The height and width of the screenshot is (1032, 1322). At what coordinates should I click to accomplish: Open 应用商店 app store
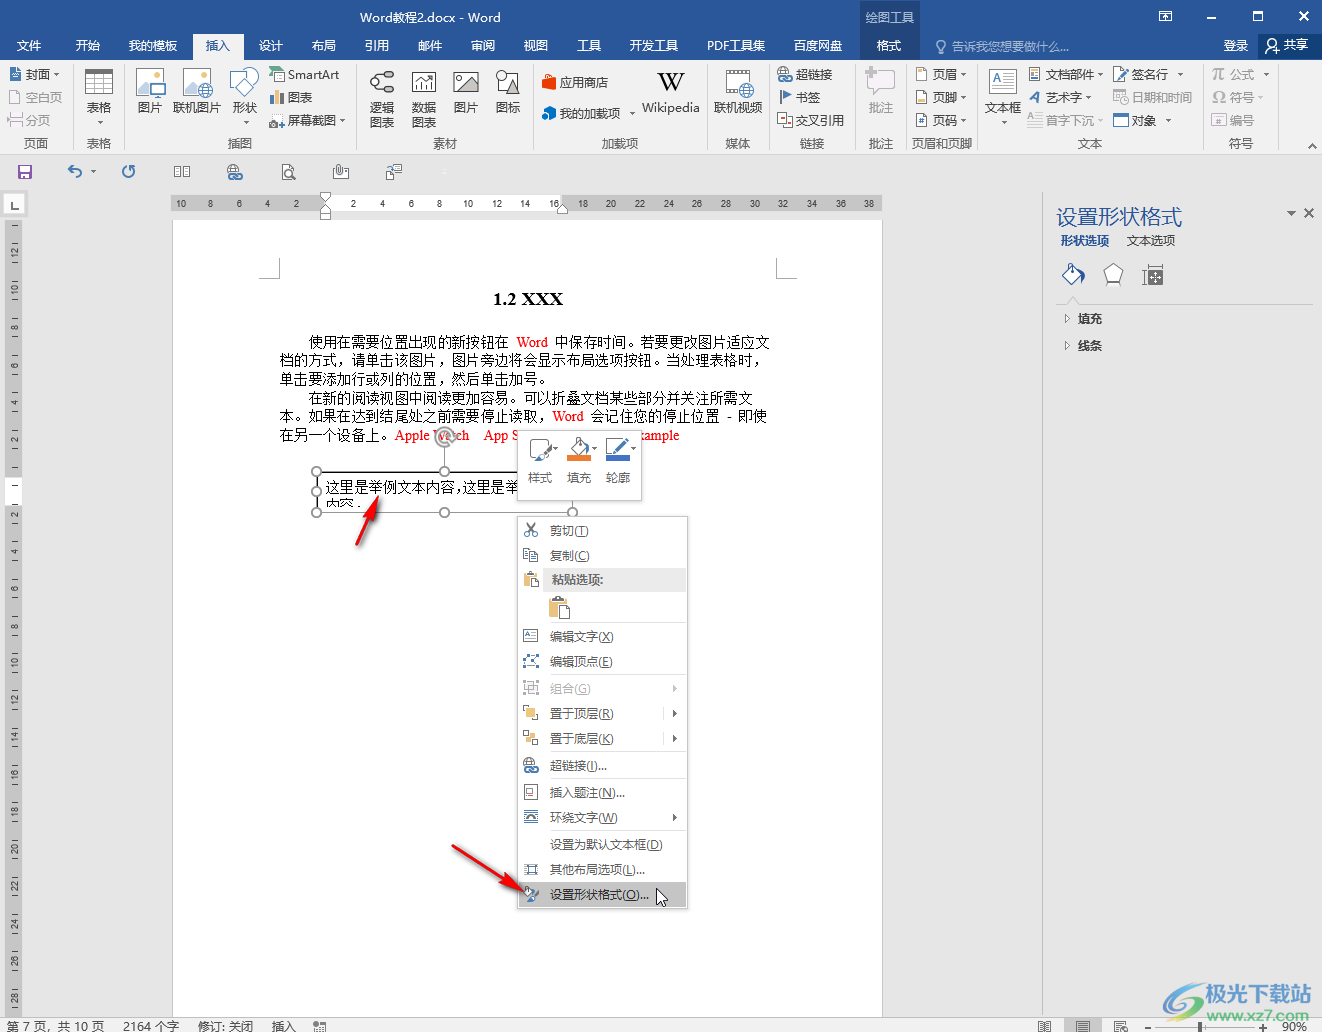point(575,83)
